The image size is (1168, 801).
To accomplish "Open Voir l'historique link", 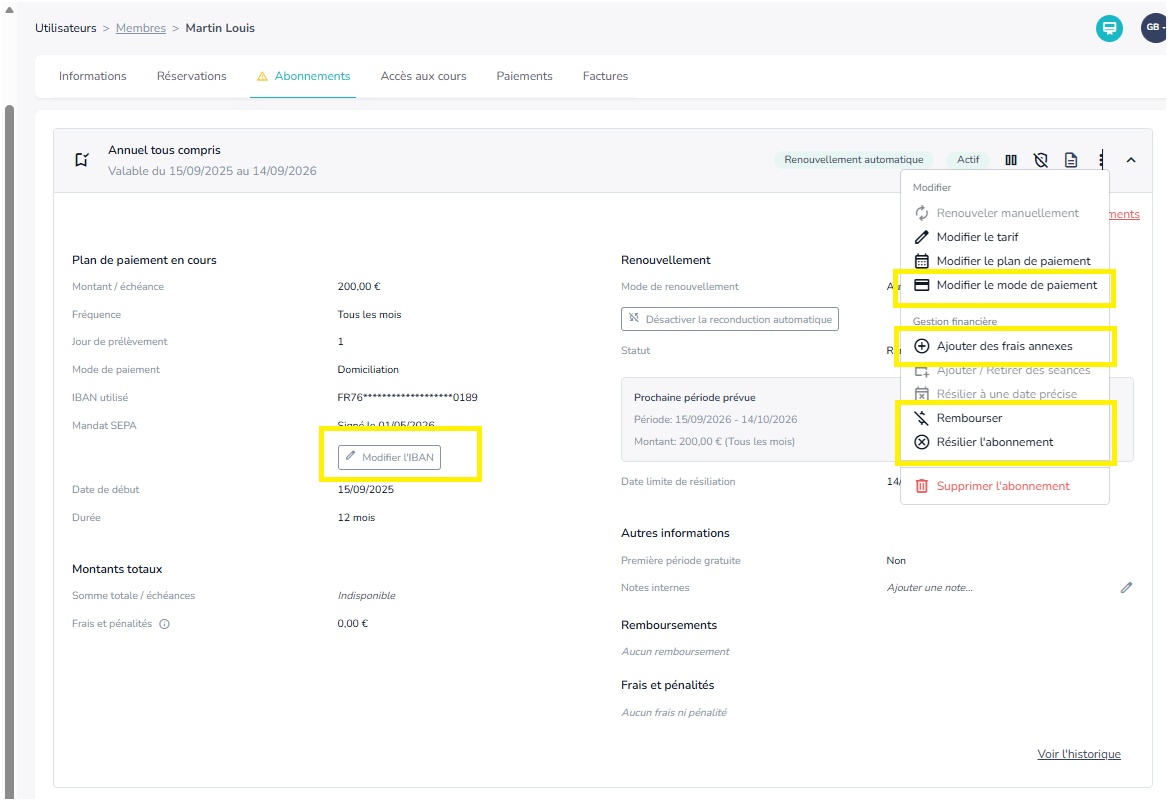I will click(1079, 754).
